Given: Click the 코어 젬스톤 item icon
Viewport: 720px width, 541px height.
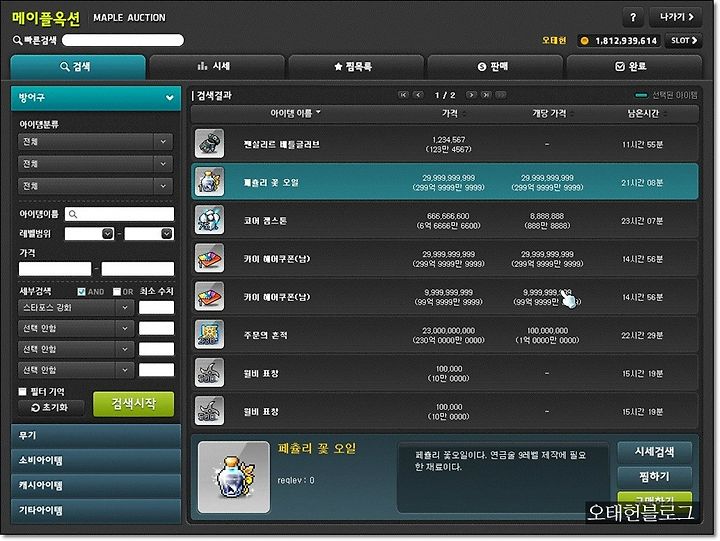Looking at the screenshot, I should tap(209, 220).
